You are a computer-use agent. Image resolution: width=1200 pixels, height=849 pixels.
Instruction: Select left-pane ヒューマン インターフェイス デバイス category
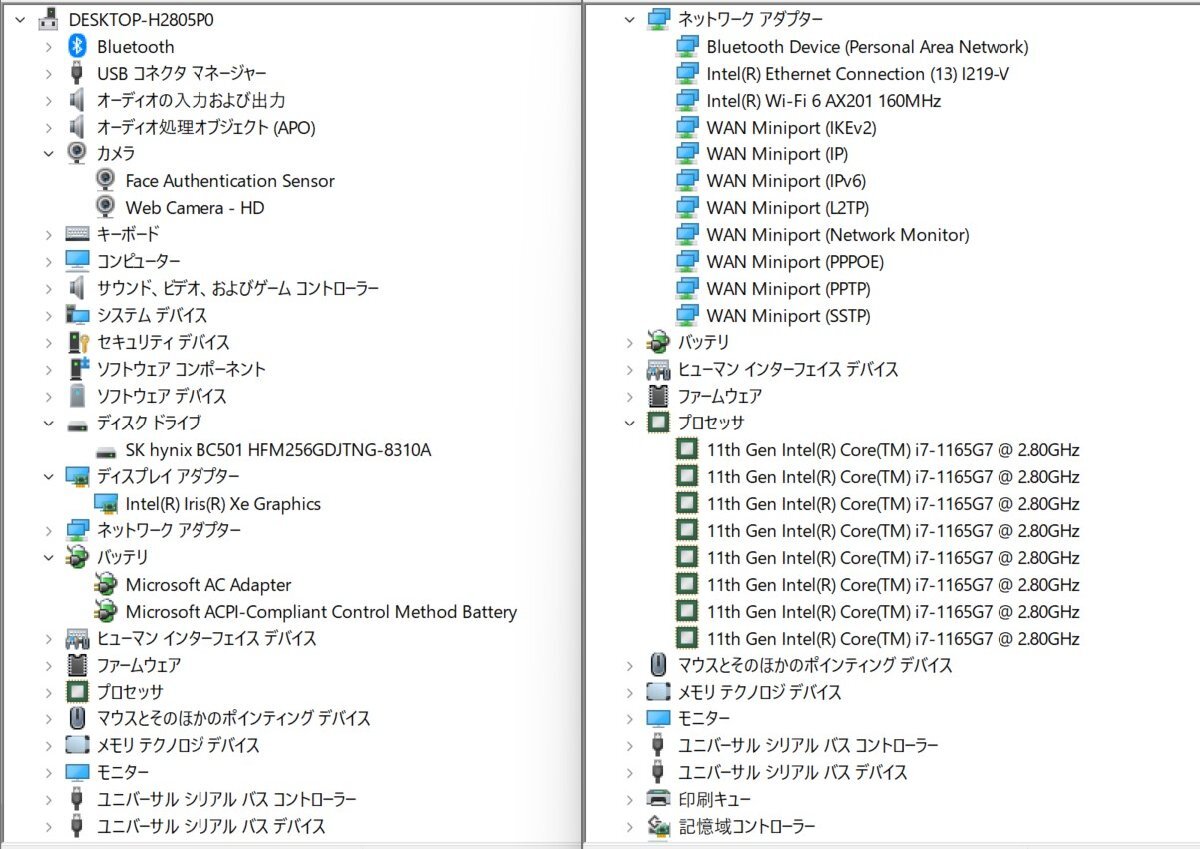point(206,638)
